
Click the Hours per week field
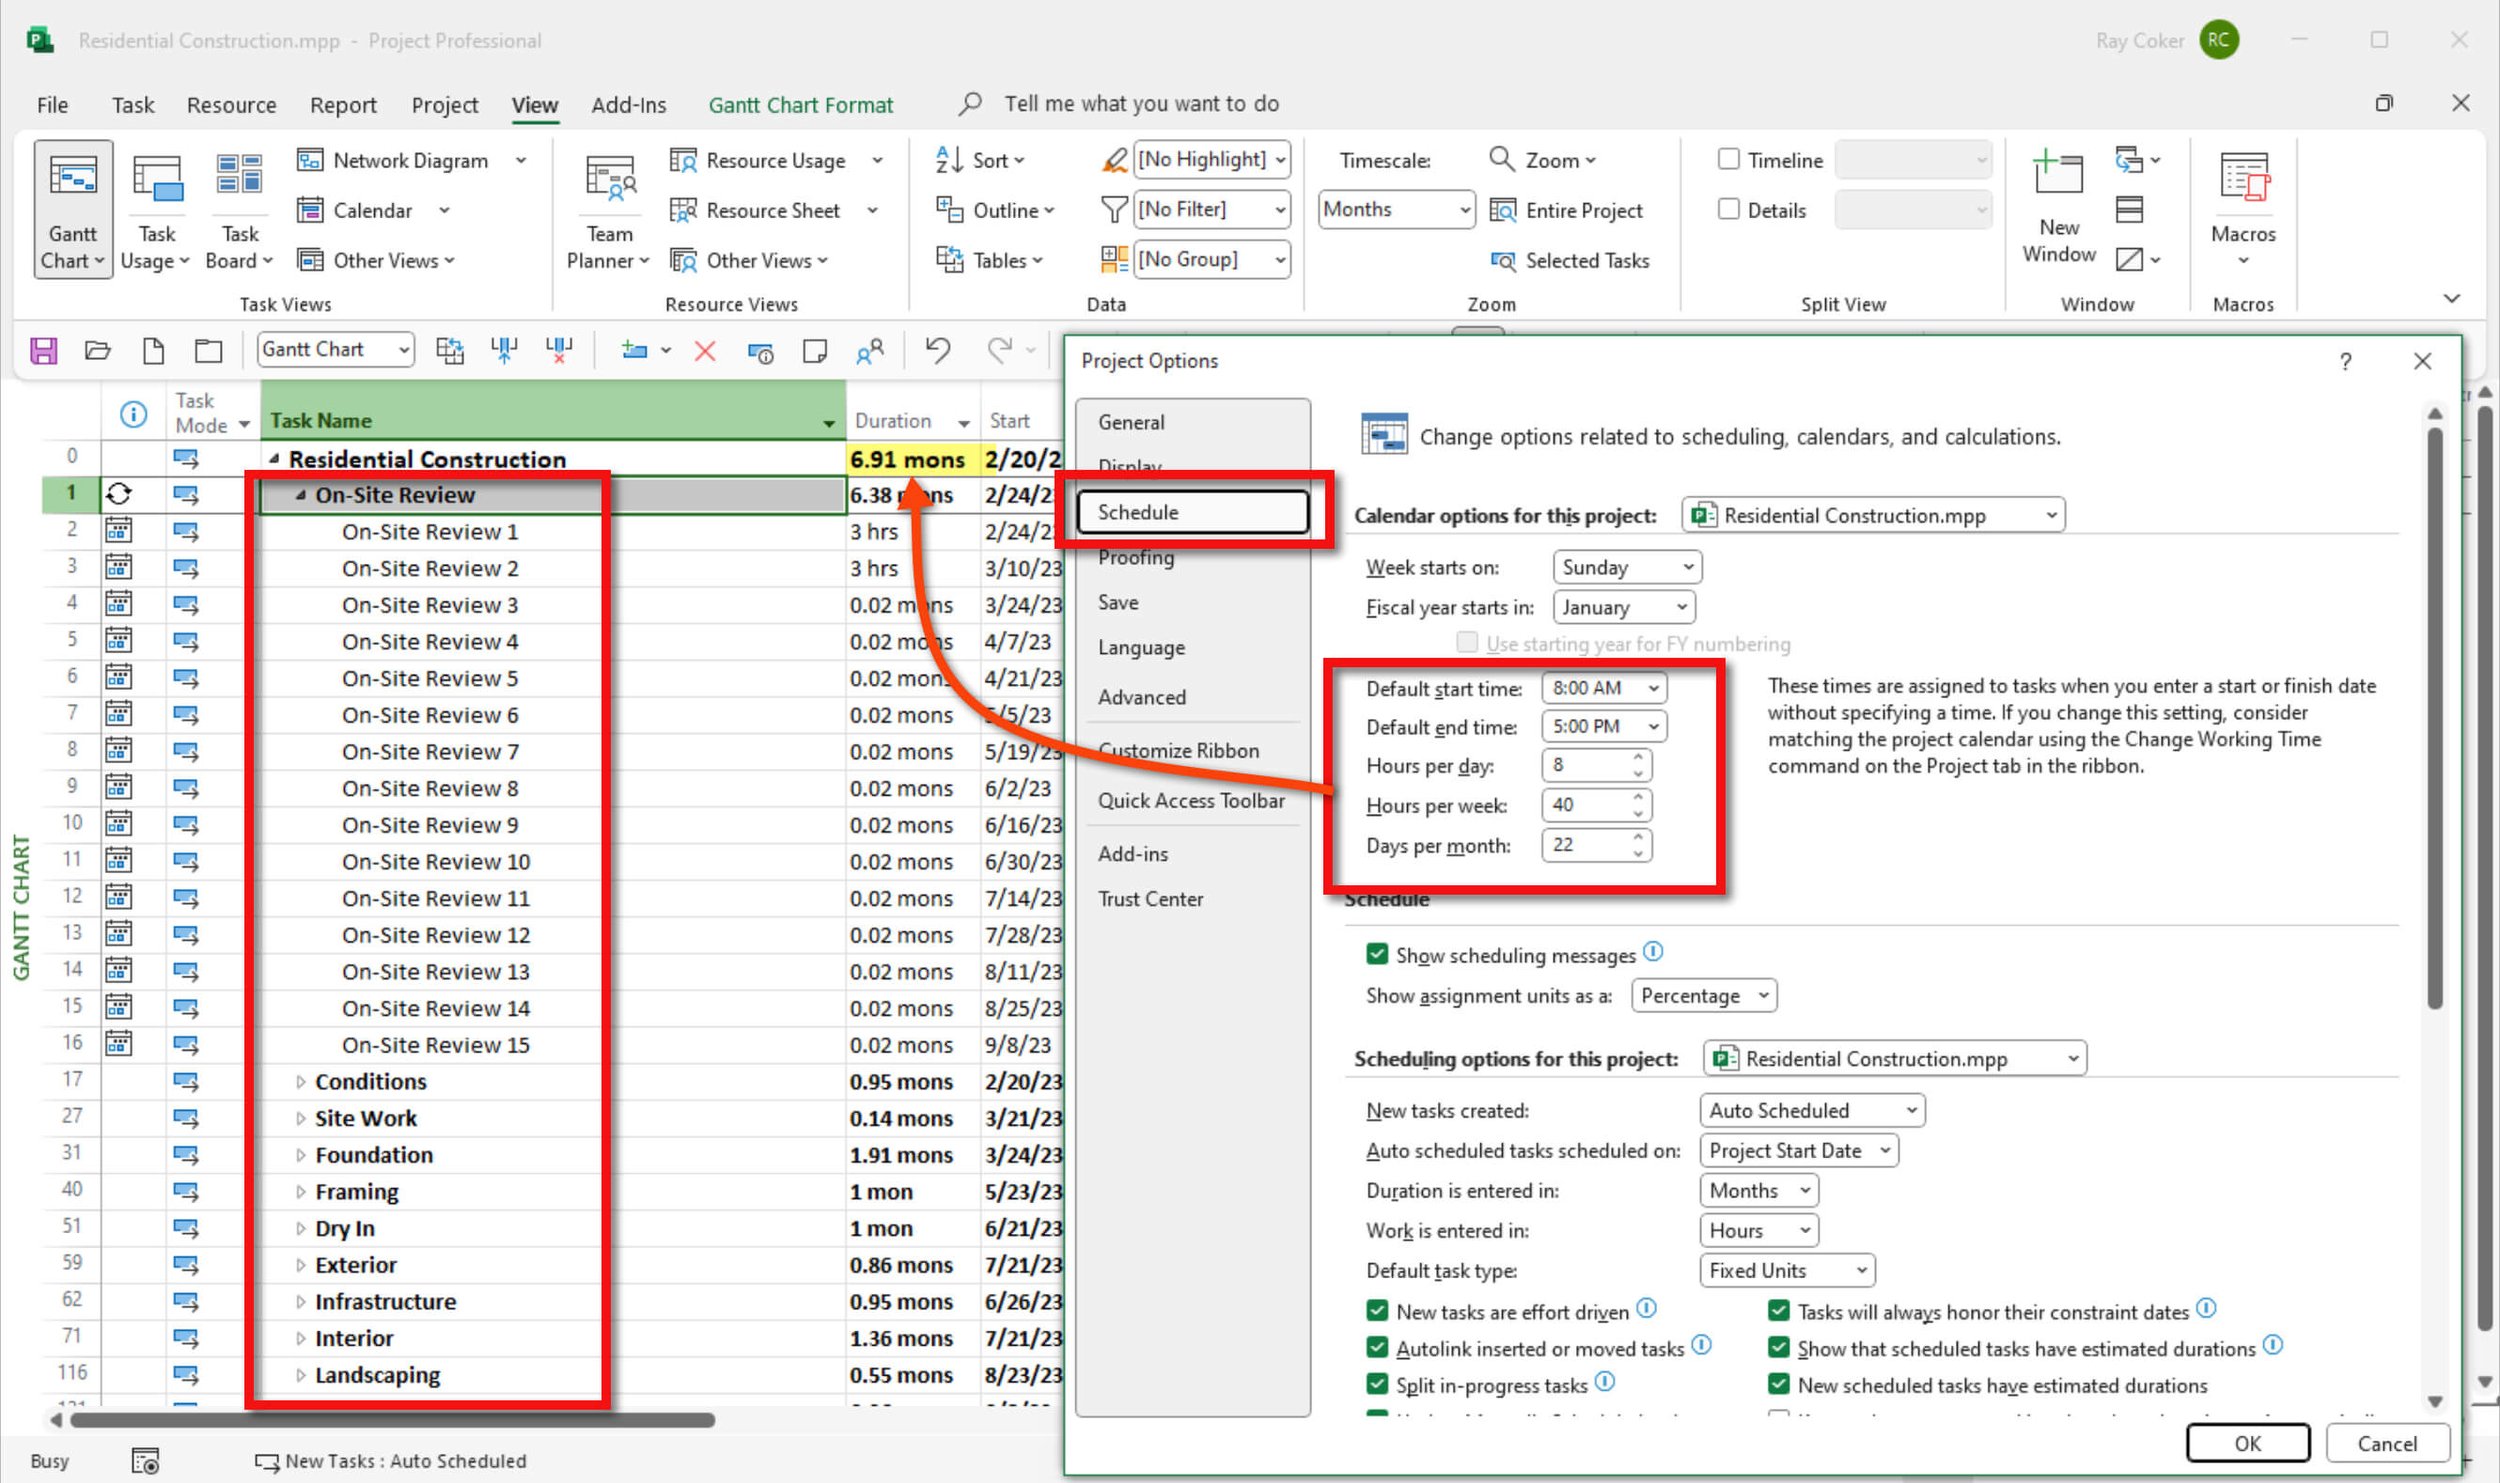coord(1587,805)
